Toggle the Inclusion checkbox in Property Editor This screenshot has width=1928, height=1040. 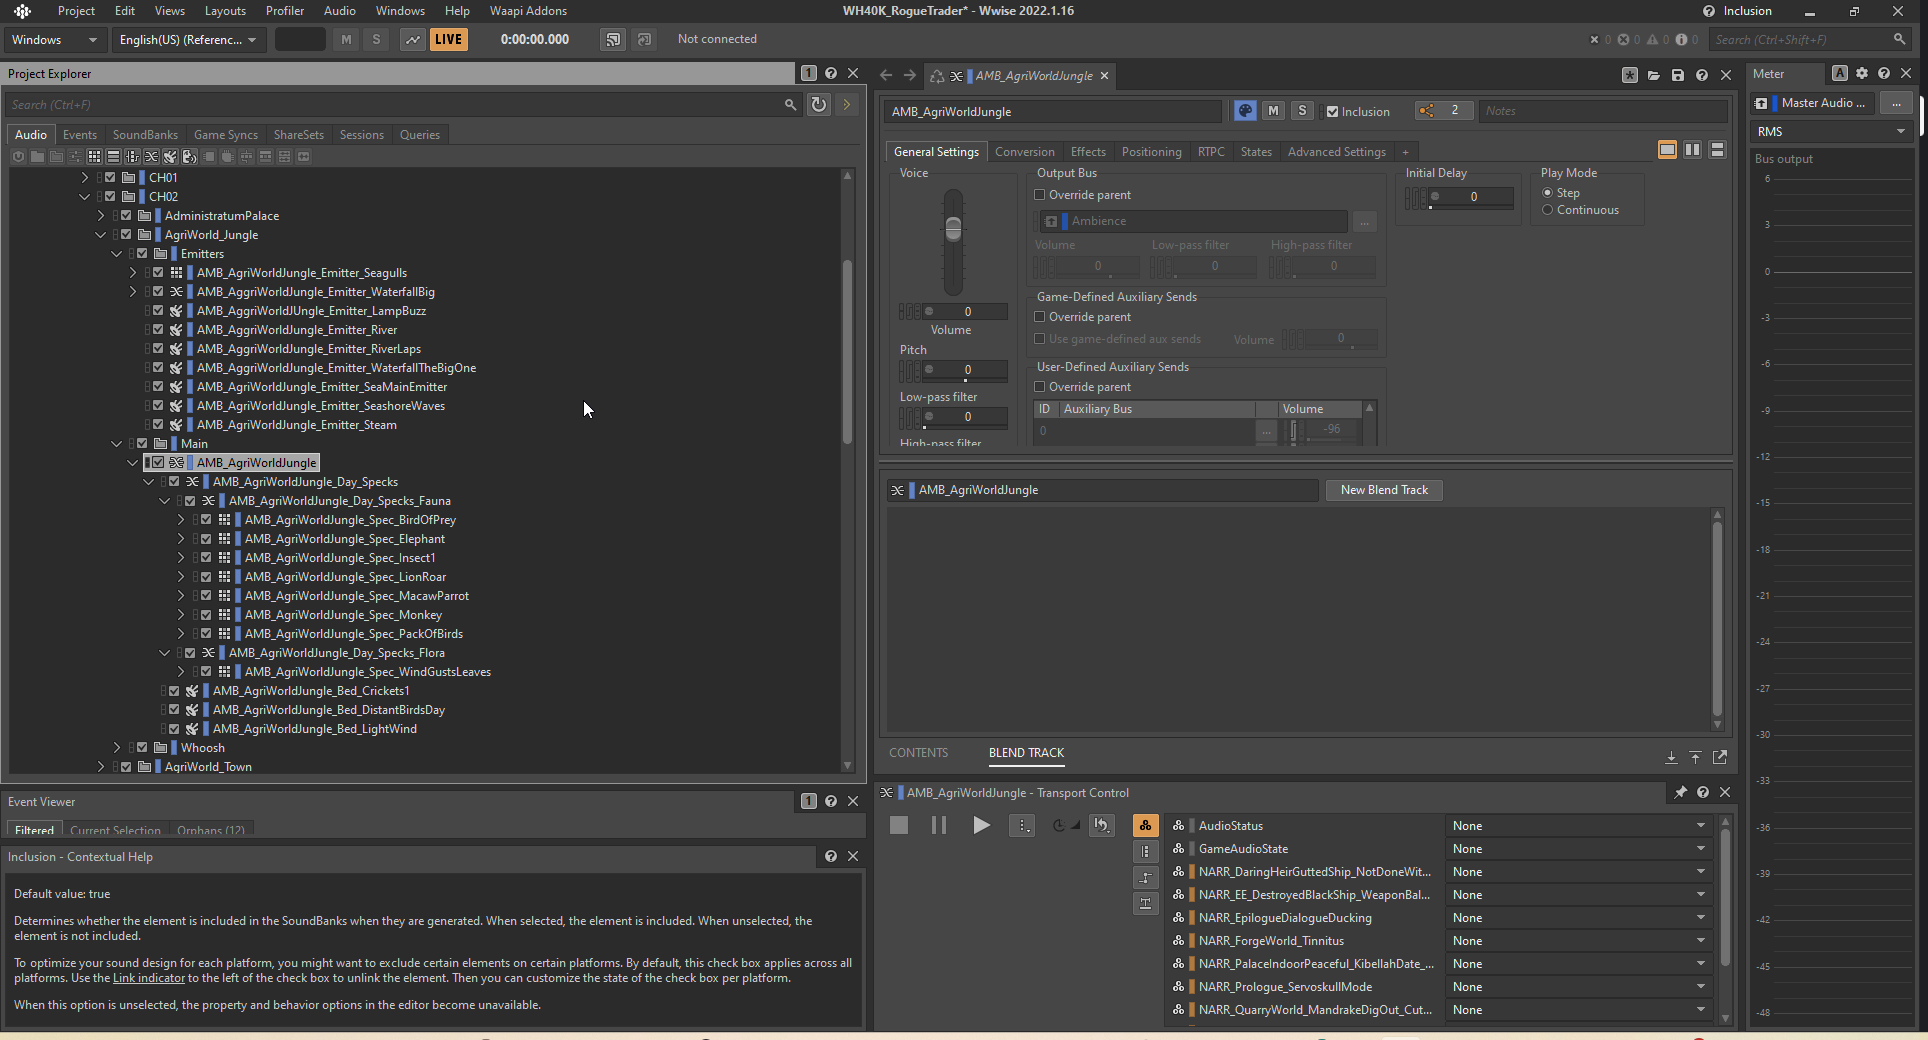1332,112
